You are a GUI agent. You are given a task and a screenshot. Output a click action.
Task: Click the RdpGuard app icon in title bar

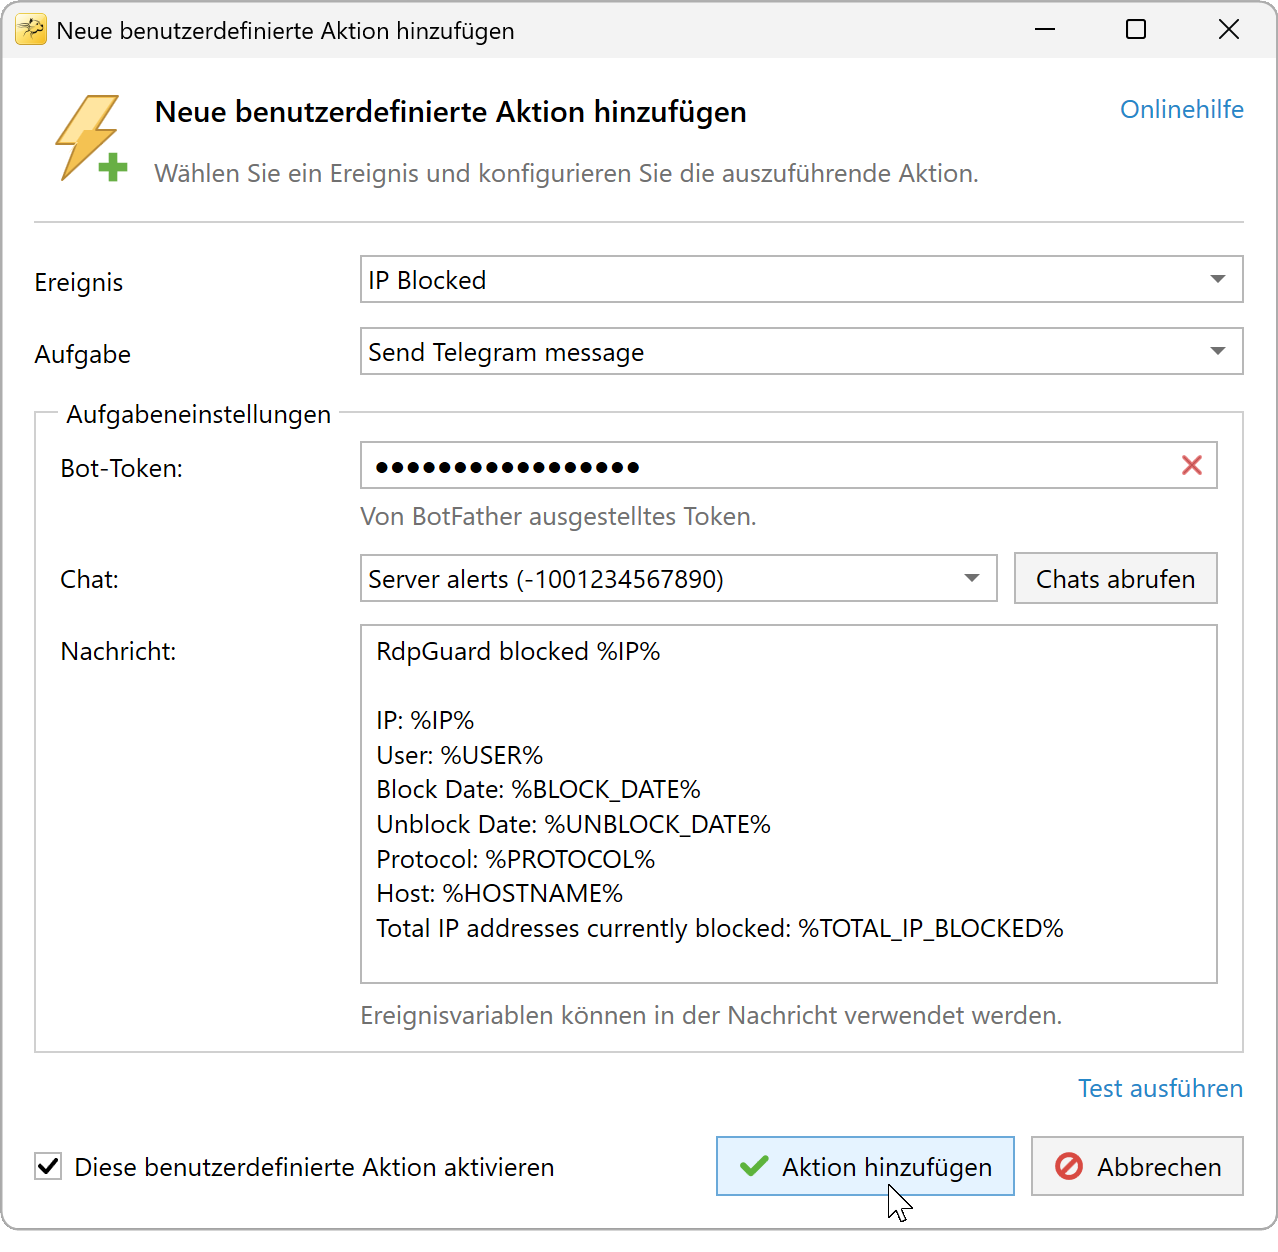(31, 30)
